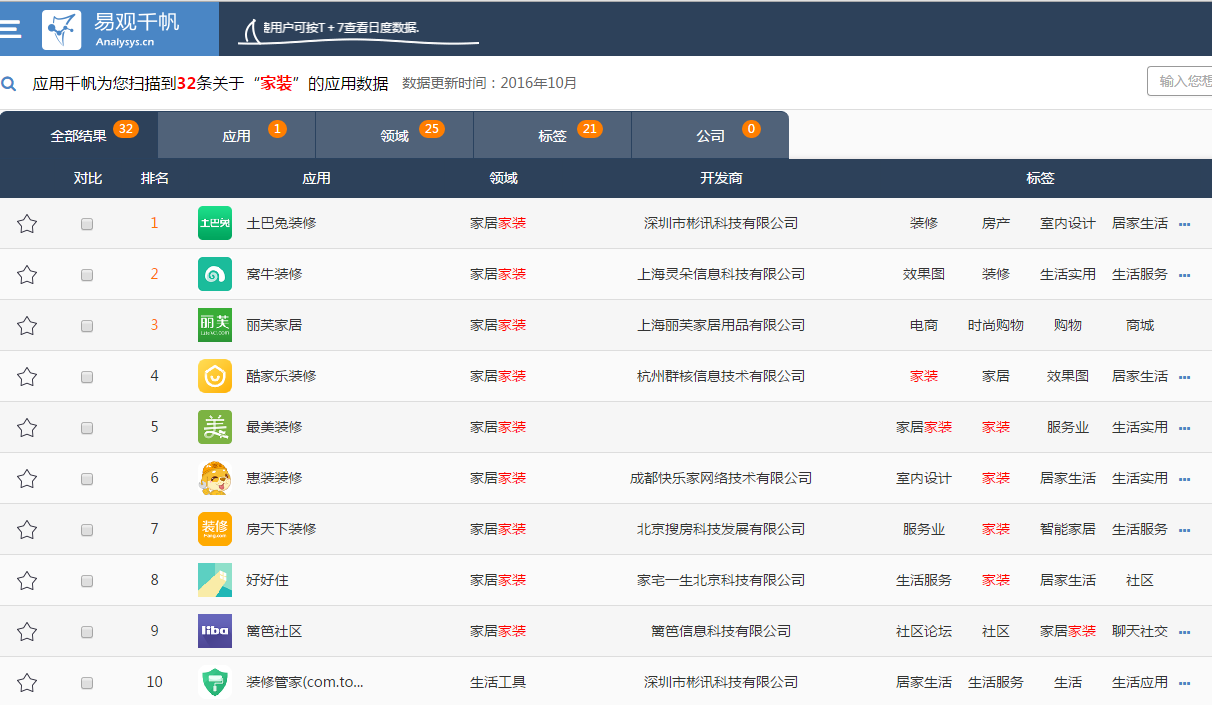Check the compare box for 好好住

pos(87,581)
